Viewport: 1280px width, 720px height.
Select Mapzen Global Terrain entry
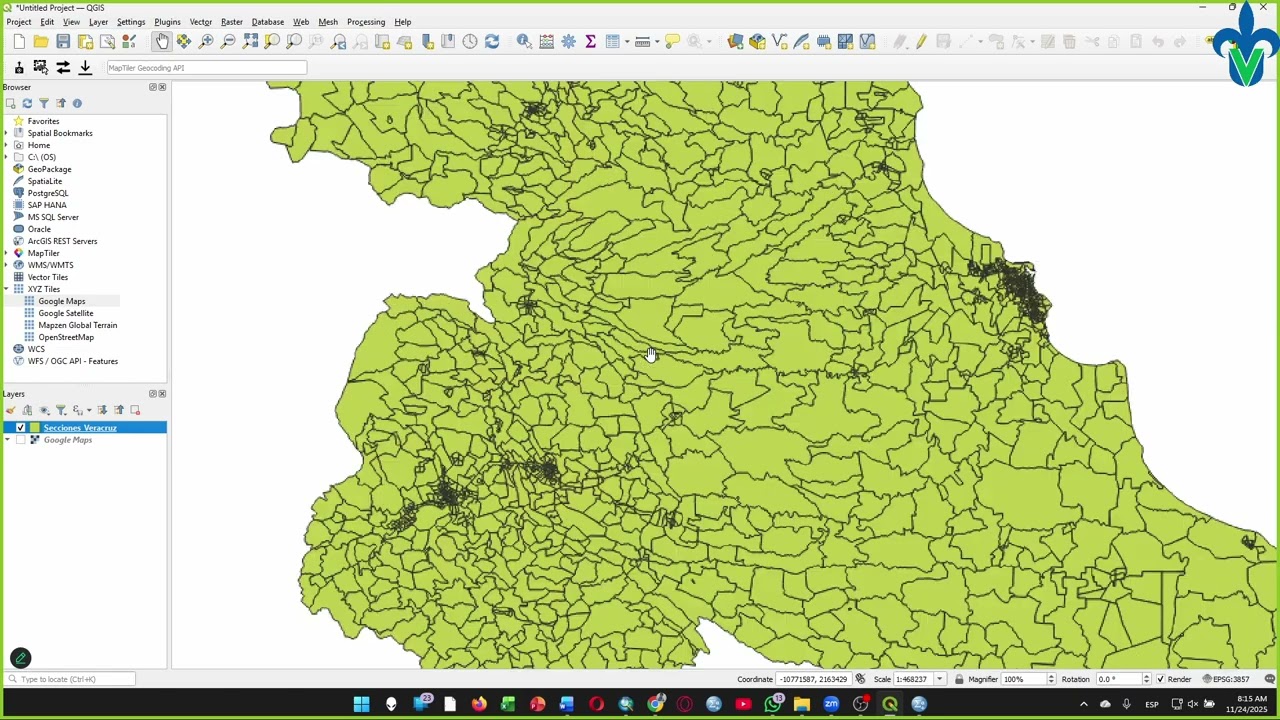77,325
